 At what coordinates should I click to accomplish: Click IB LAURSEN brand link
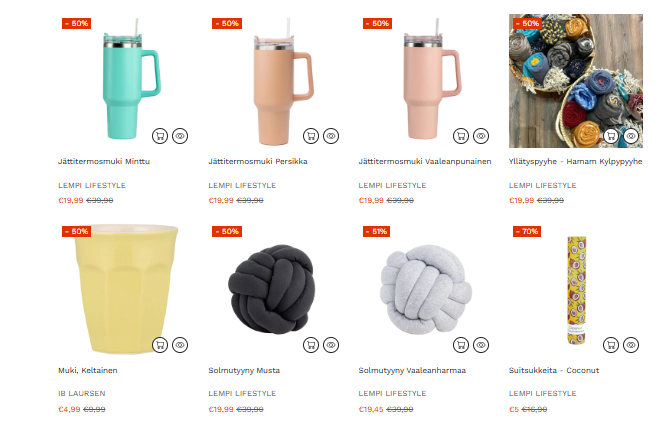pyautogui.click(x=82, y=394)
